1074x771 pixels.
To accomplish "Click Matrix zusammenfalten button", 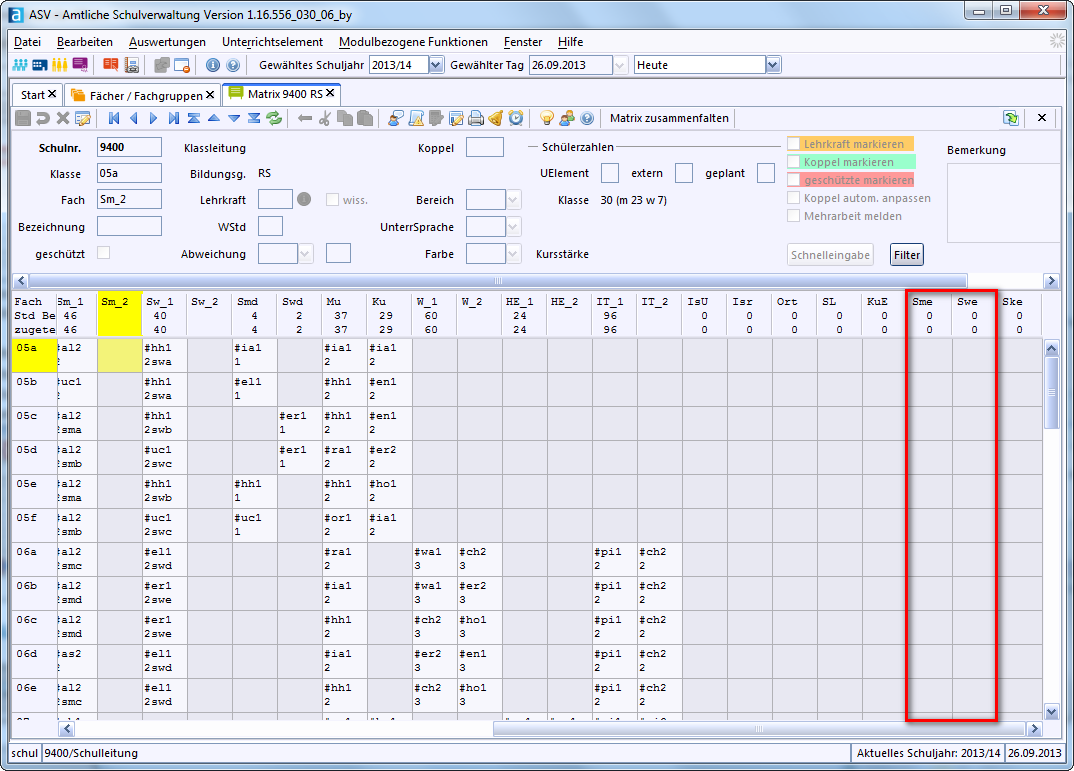I will (669, 118).
